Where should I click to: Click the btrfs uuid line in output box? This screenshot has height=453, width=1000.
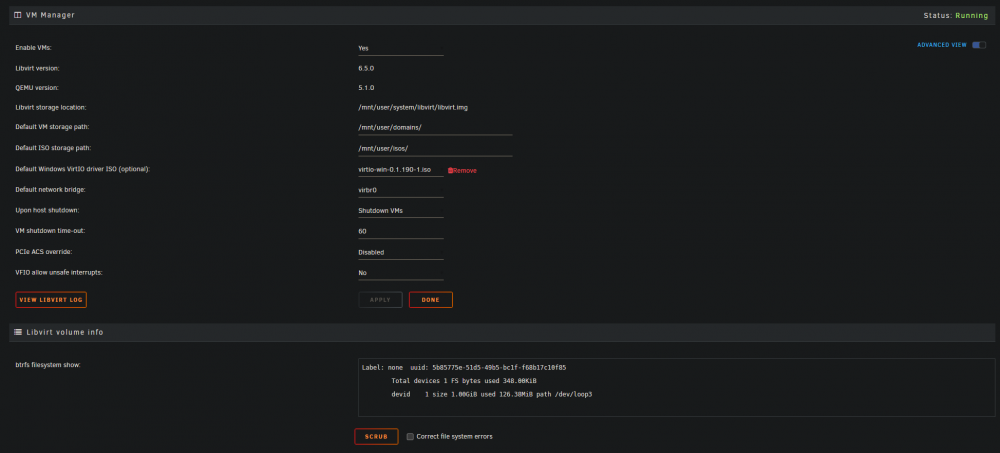pyautogui.click(x=464, y=368)
